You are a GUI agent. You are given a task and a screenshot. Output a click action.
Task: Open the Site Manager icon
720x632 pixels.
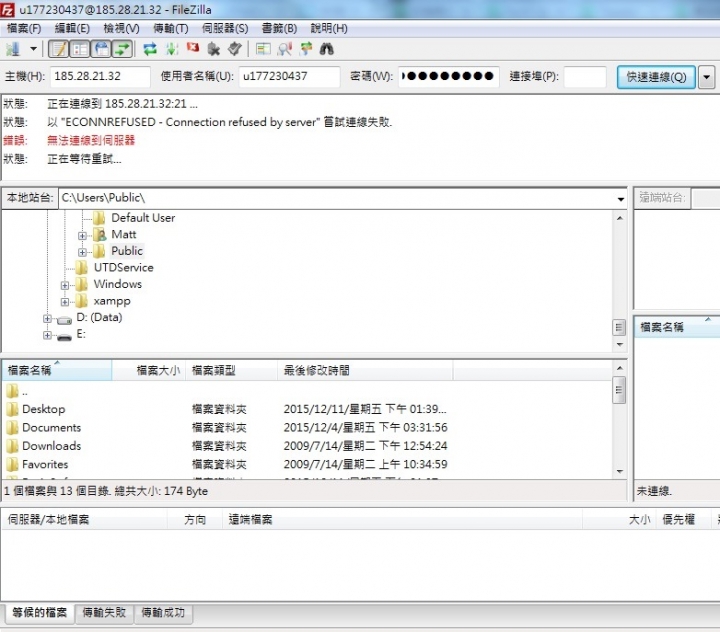(13, 49)
